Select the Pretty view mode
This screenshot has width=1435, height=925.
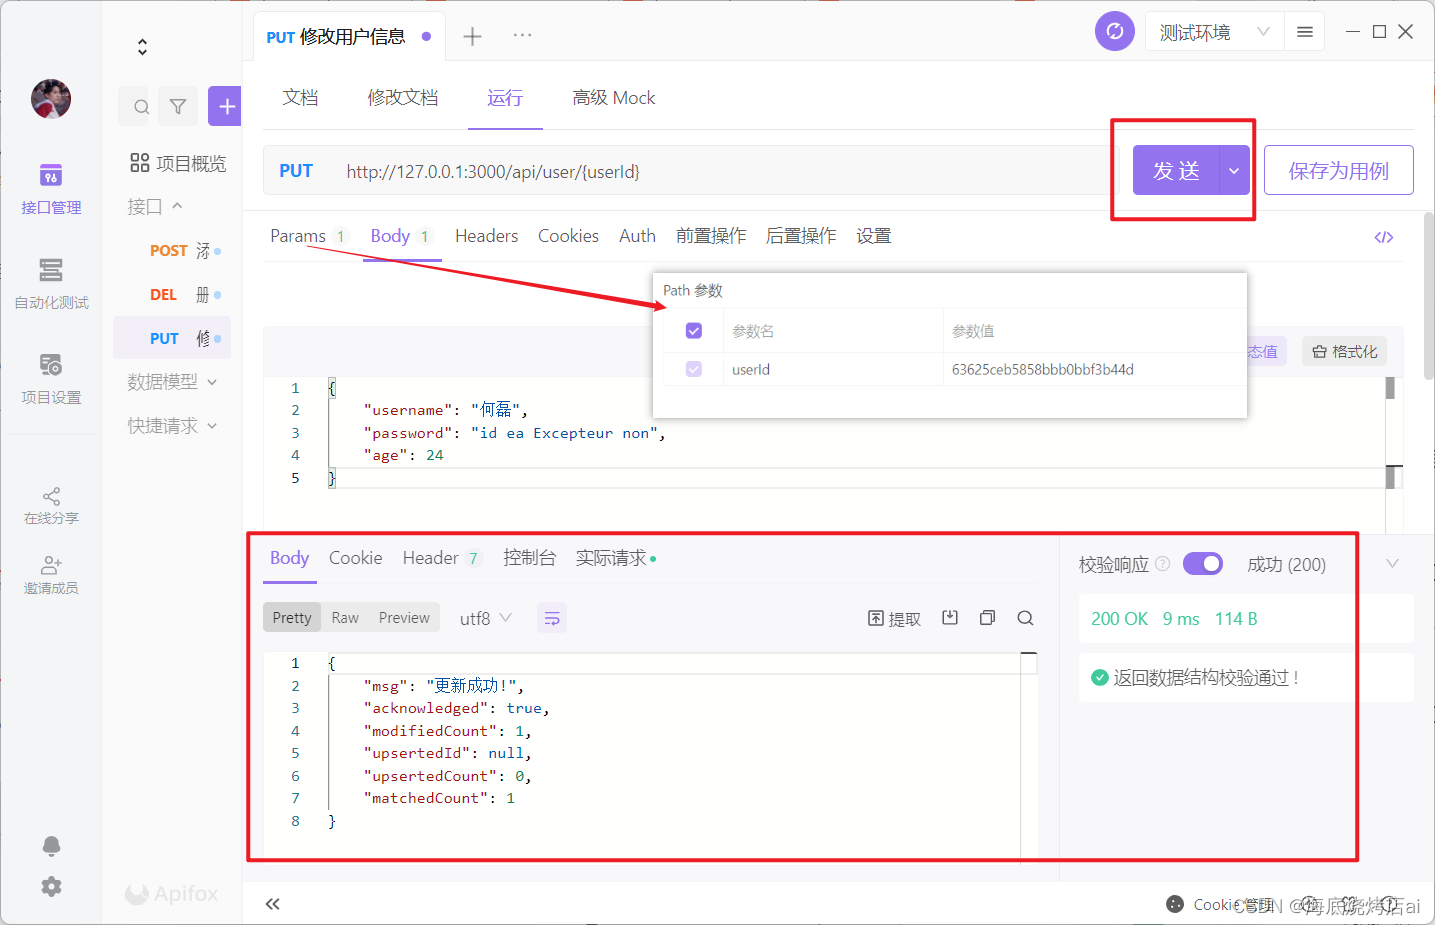292,618
